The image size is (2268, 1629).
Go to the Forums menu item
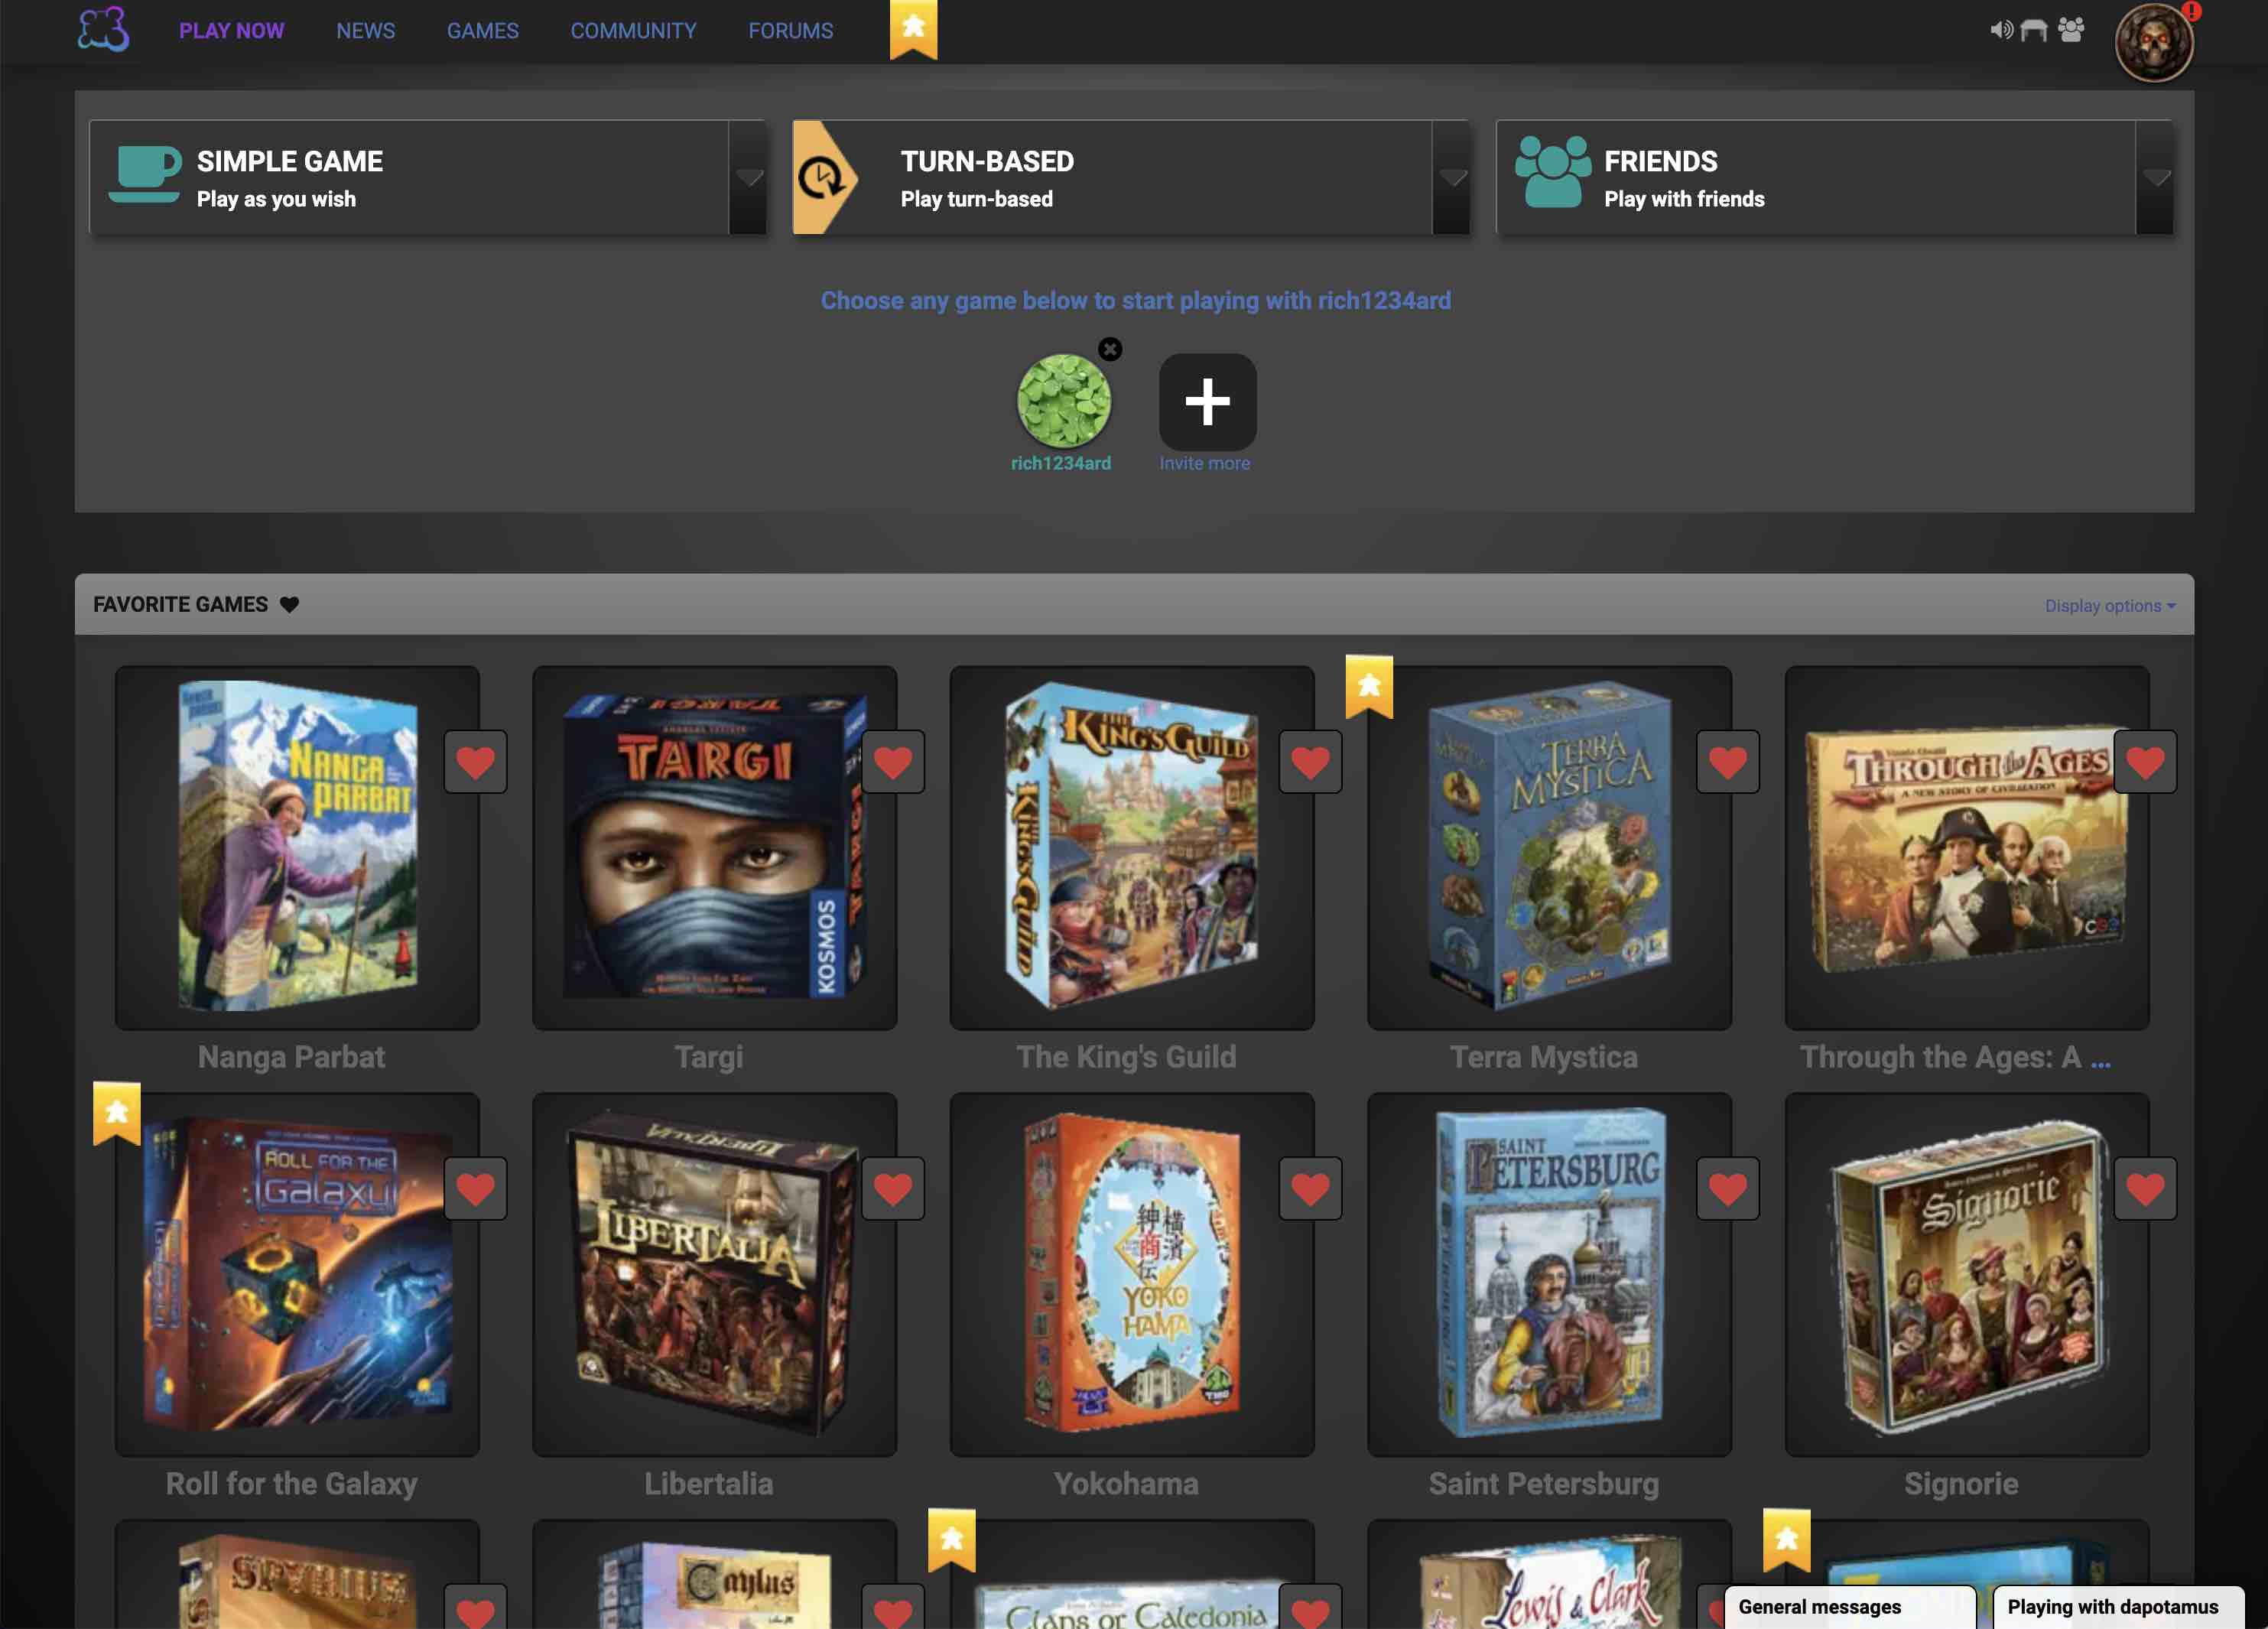[790, 31]
